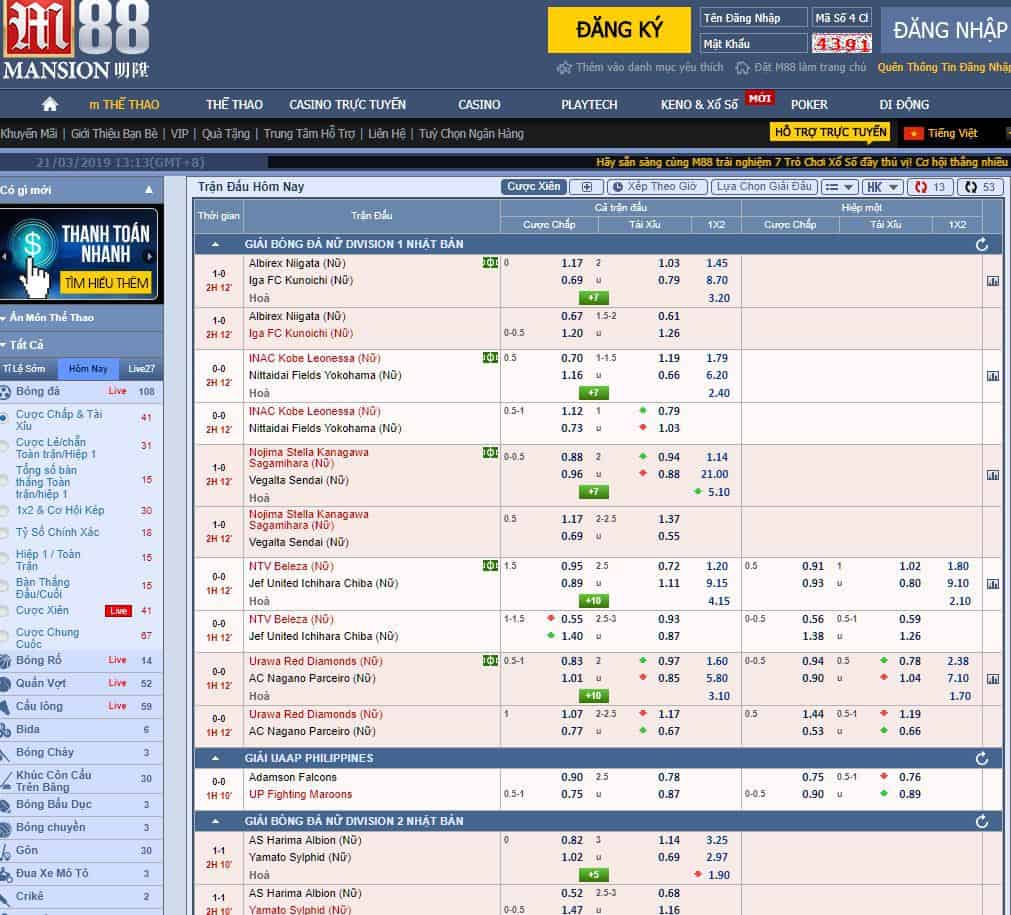Open stats icon for Albirex Niigata match
The height and width of the screenshot is (915, 1011).
992,282
